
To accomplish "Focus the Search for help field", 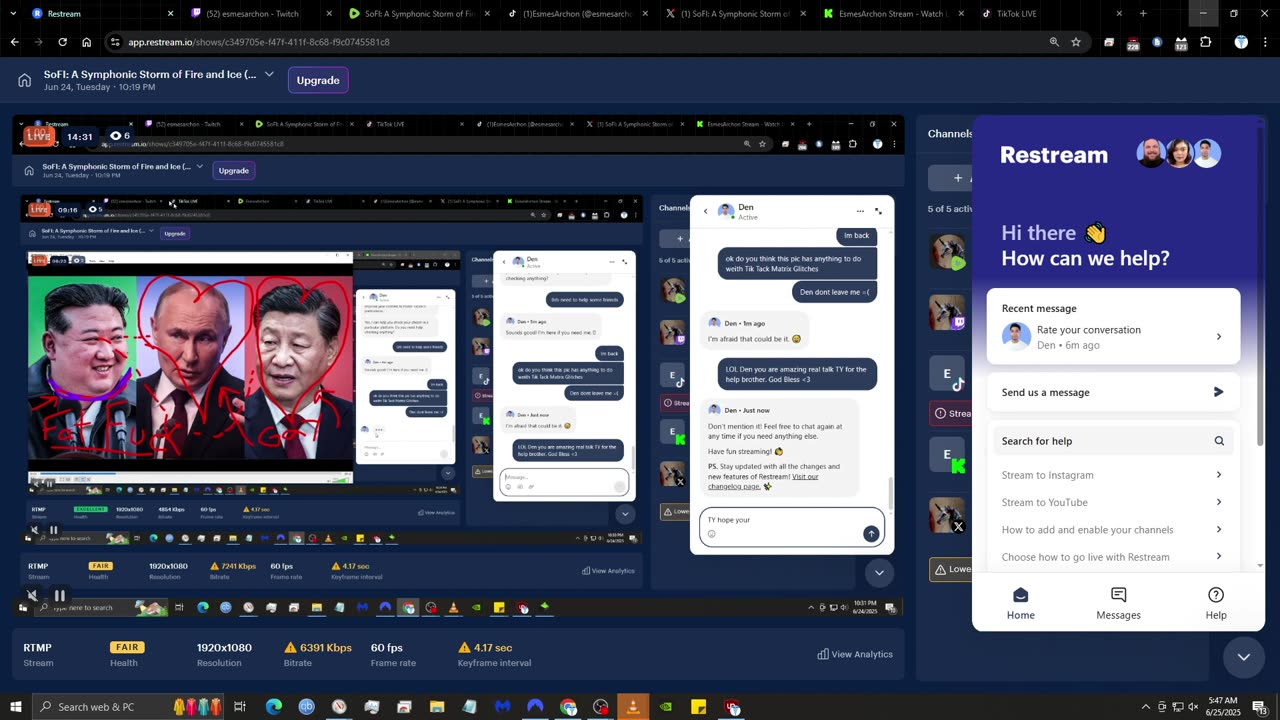I will pyautogui.click(x=1113, y=441).
